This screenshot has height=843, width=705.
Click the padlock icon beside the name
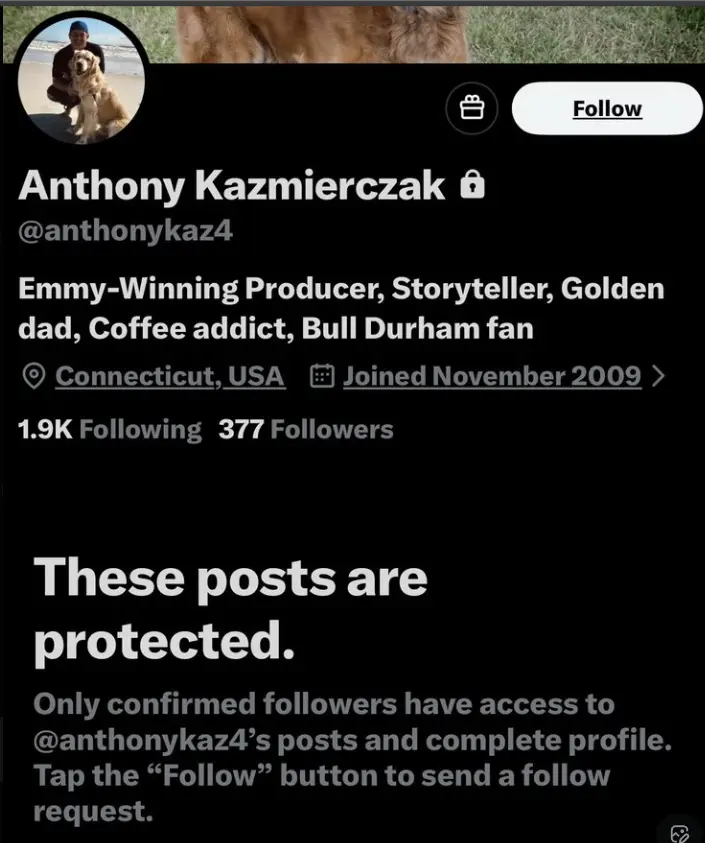click(472, 185)
